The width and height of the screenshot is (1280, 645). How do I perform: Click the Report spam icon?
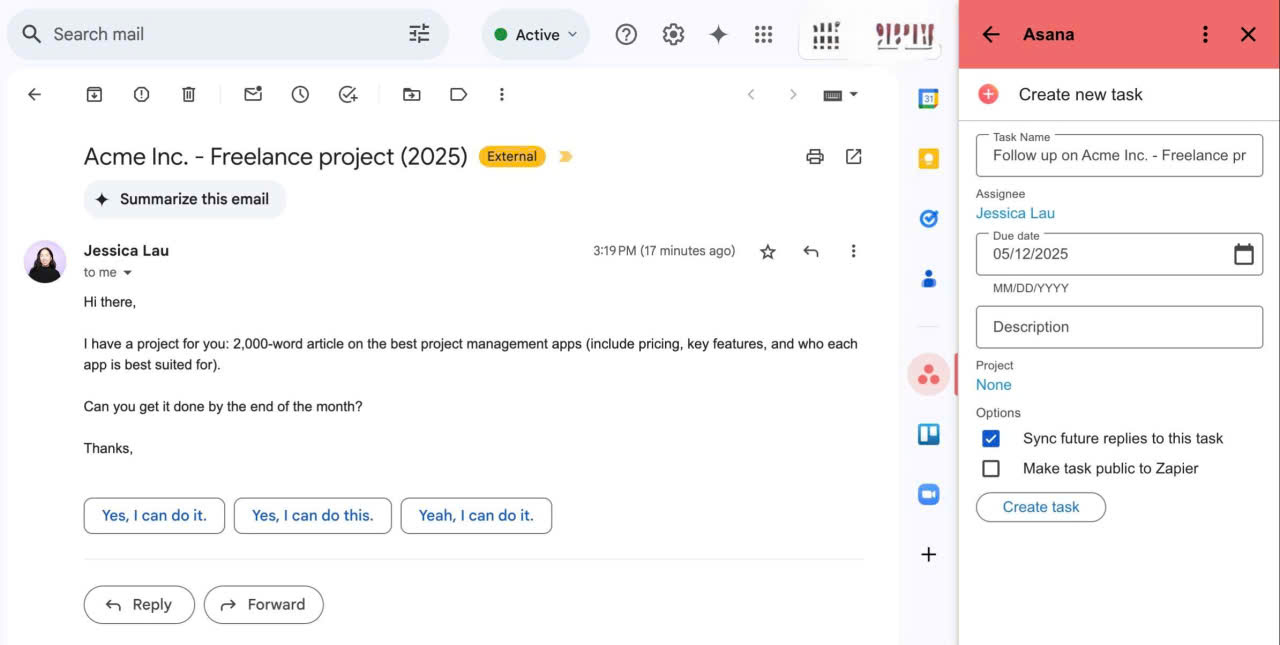(x=141, y=94)
